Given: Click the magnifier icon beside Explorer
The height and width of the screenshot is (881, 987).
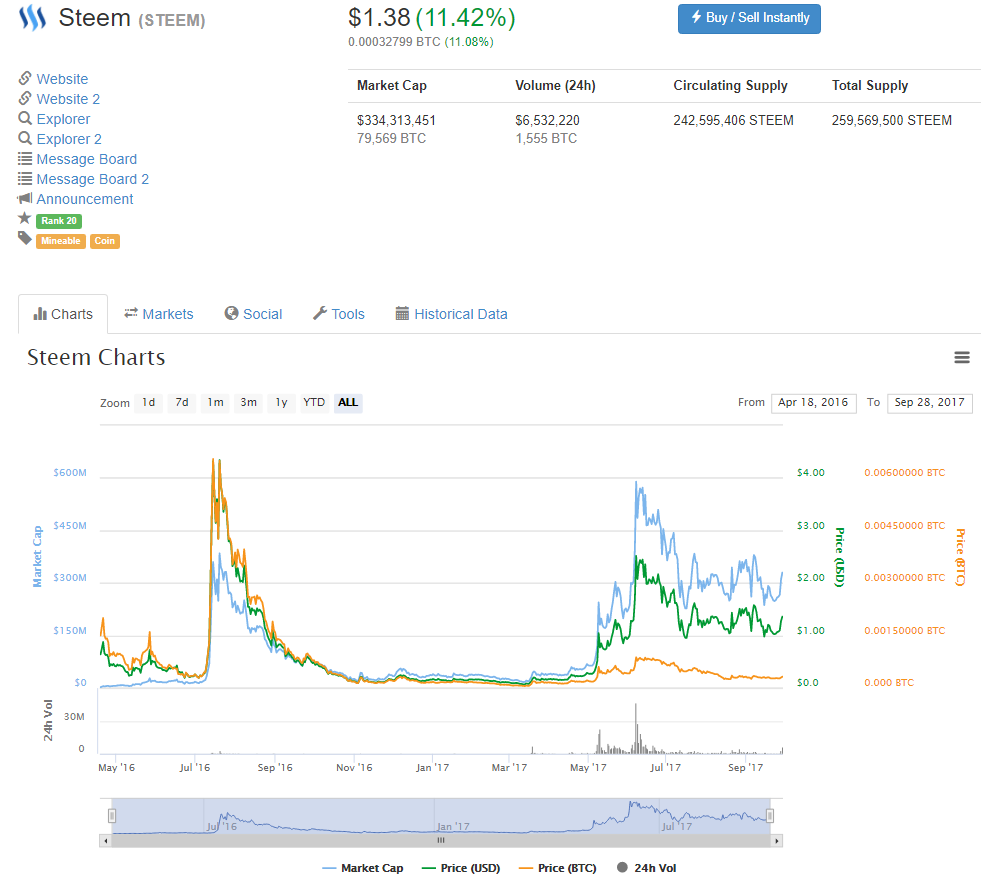Looking at the screenshot, I should [25, 118].
